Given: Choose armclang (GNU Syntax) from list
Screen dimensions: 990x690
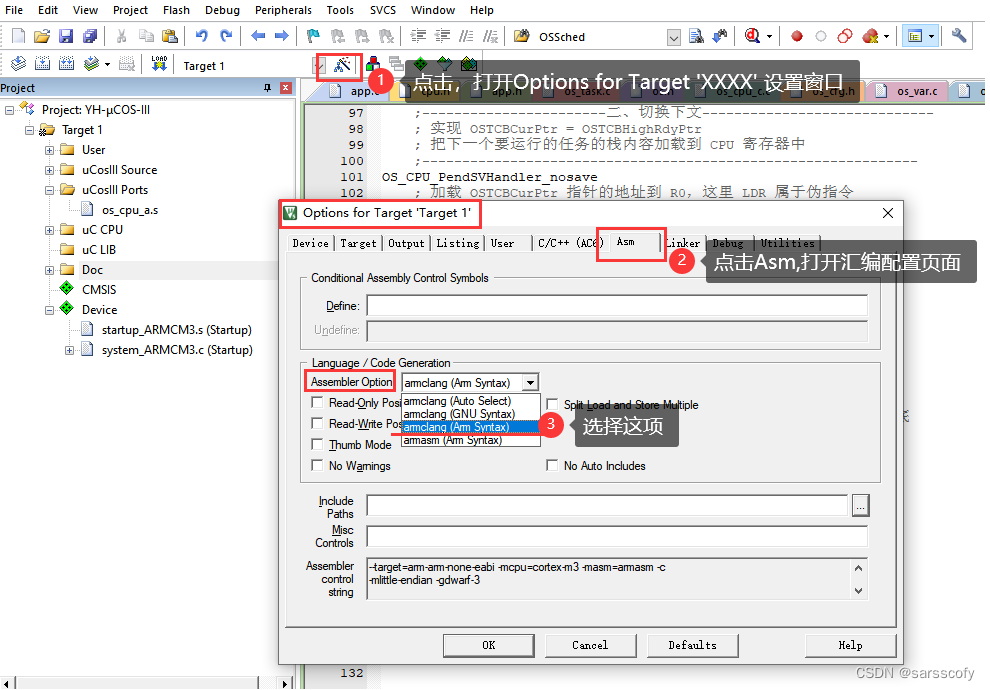Looking at the screenshot, I should click(x=470, y=414).
